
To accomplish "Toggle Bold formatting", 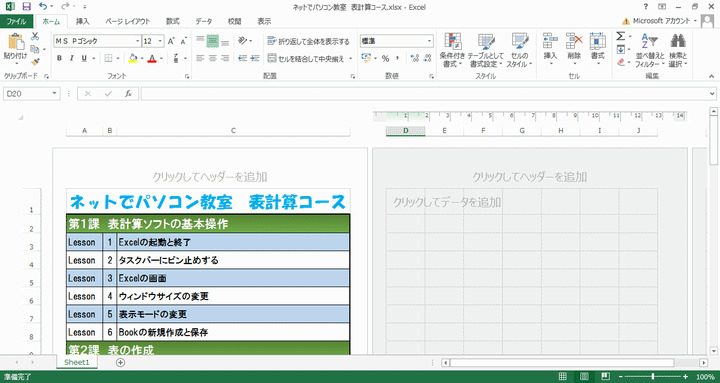I will pyautogui.click(x=59, y=58).
